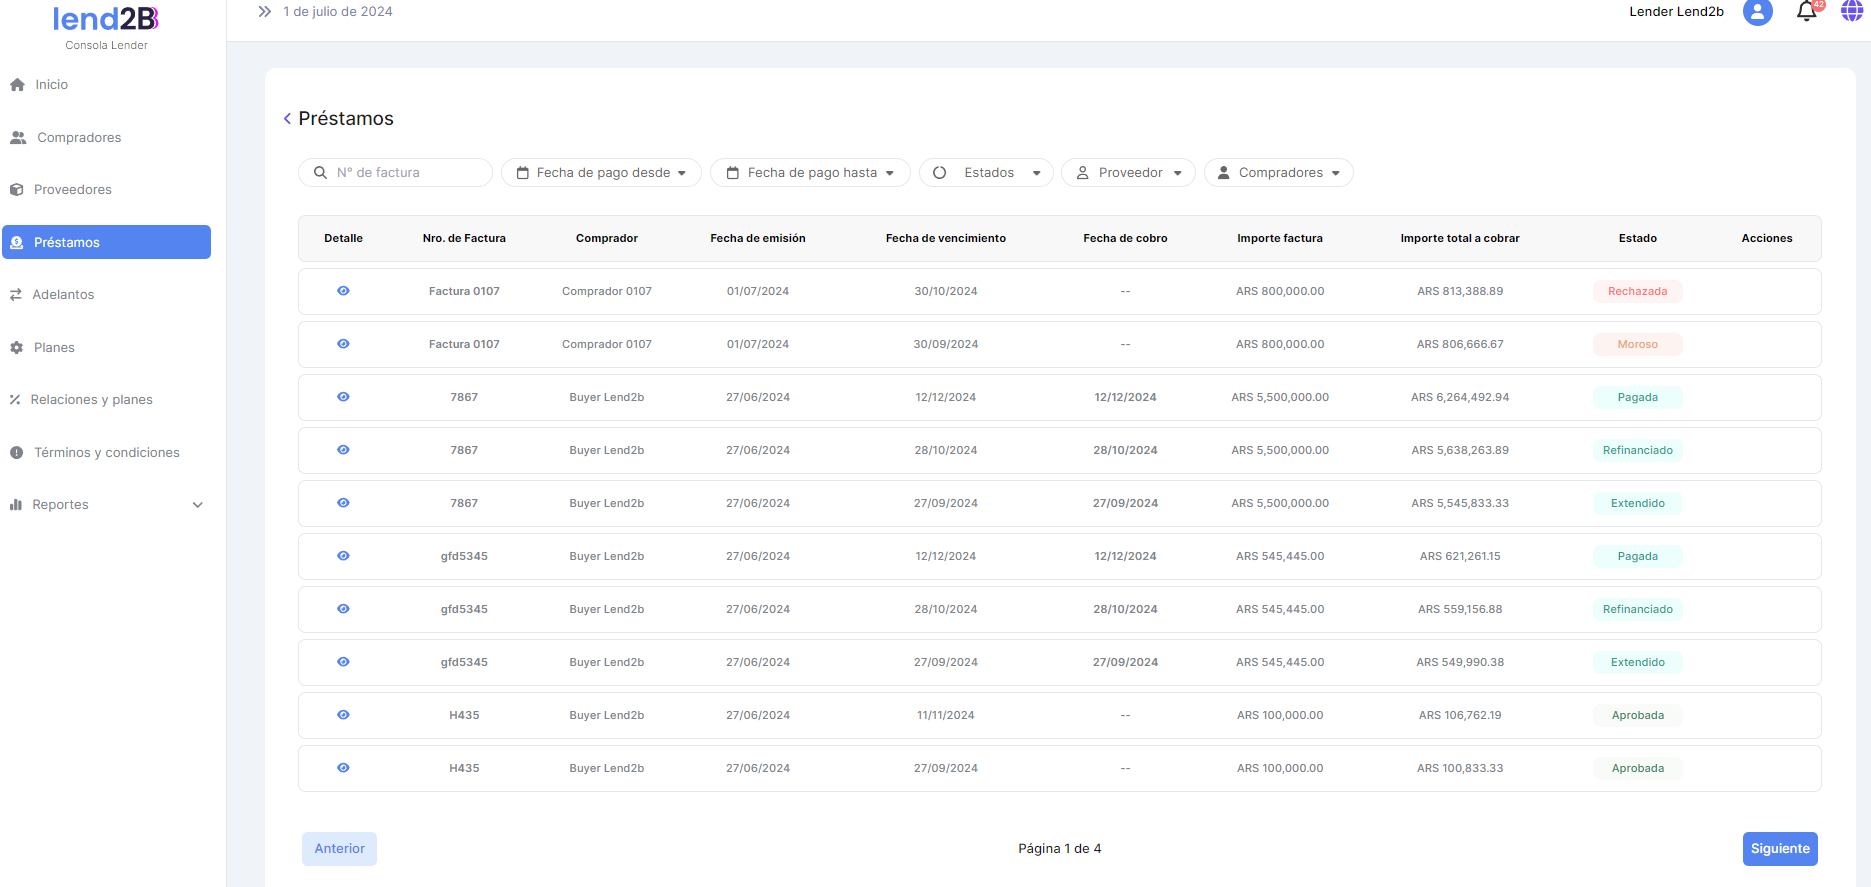The width and height of the screenshot is (1871, 887).
Task: Click the Anterior page button
Action: [x=339, y=849]
